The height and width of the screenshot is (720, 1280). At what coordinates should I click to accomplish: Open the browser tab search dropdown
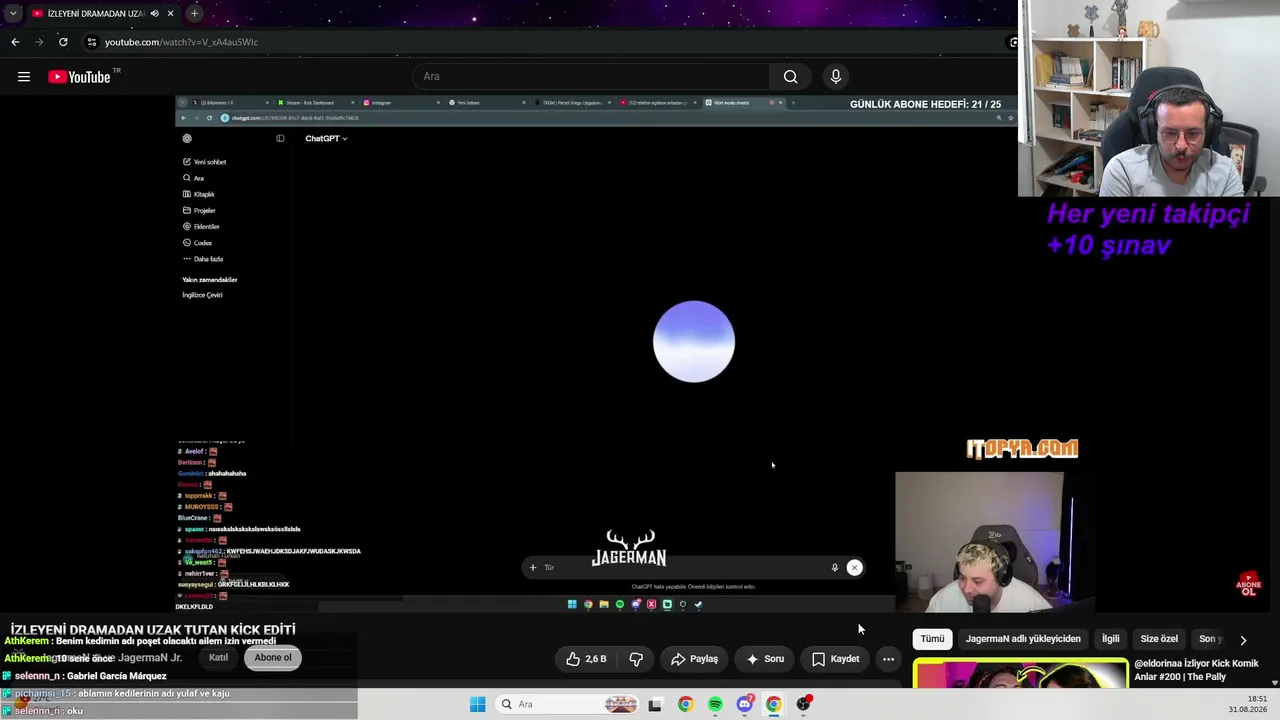coord(13,14)
